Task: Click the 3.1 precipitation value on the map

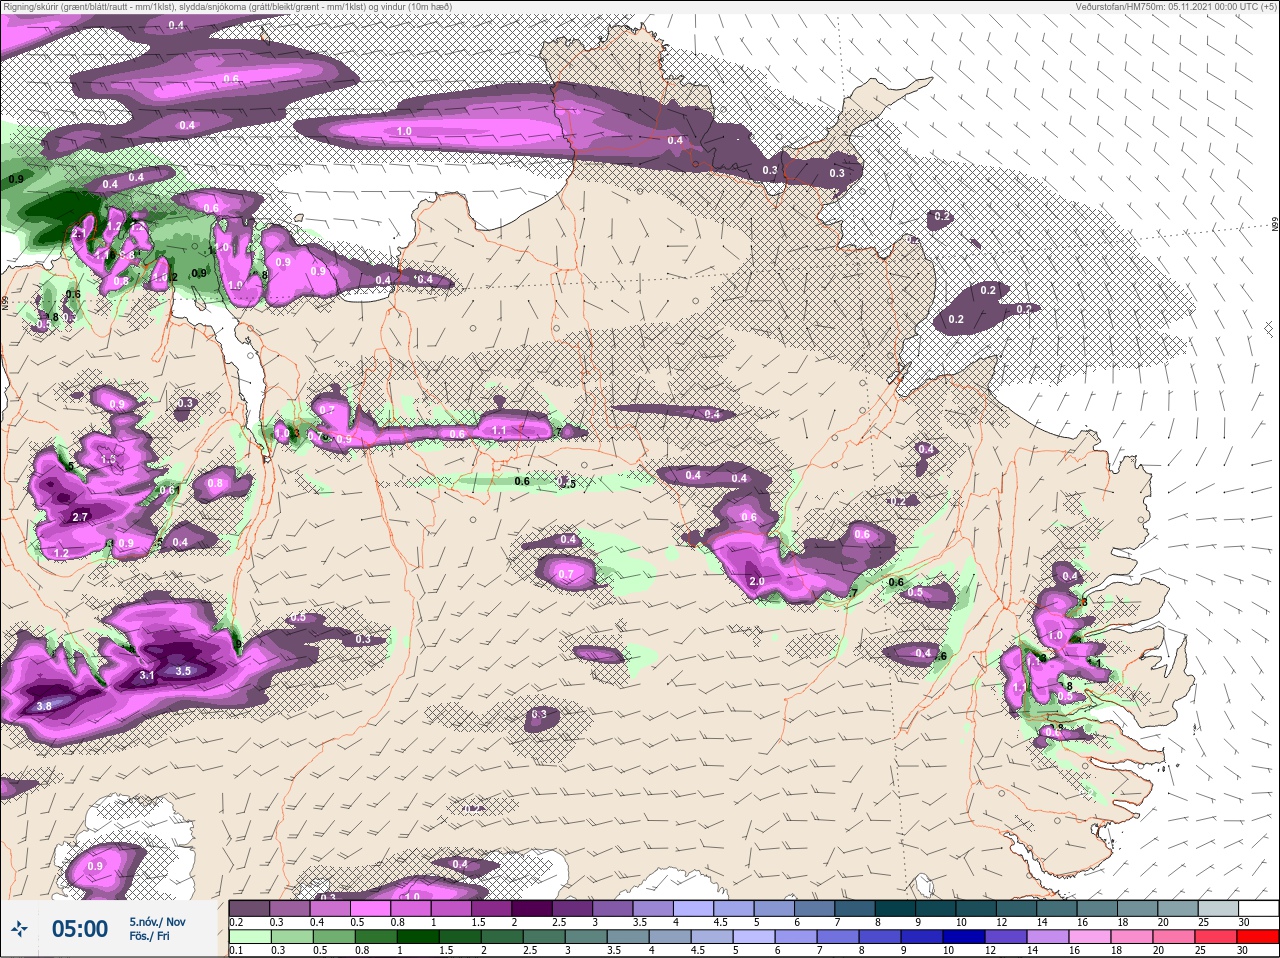Action: coord(147,675)
